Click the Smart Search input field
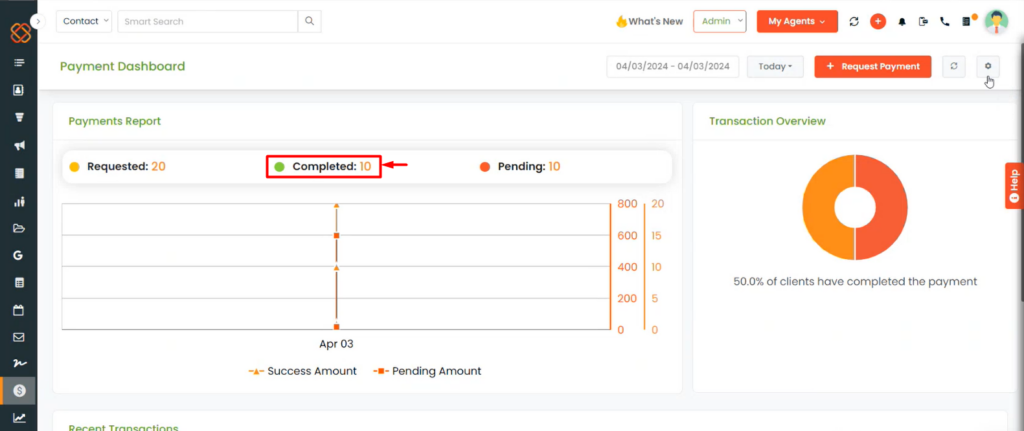The height and width of the screenshot is (431, 1024). [x=207, y=21]
